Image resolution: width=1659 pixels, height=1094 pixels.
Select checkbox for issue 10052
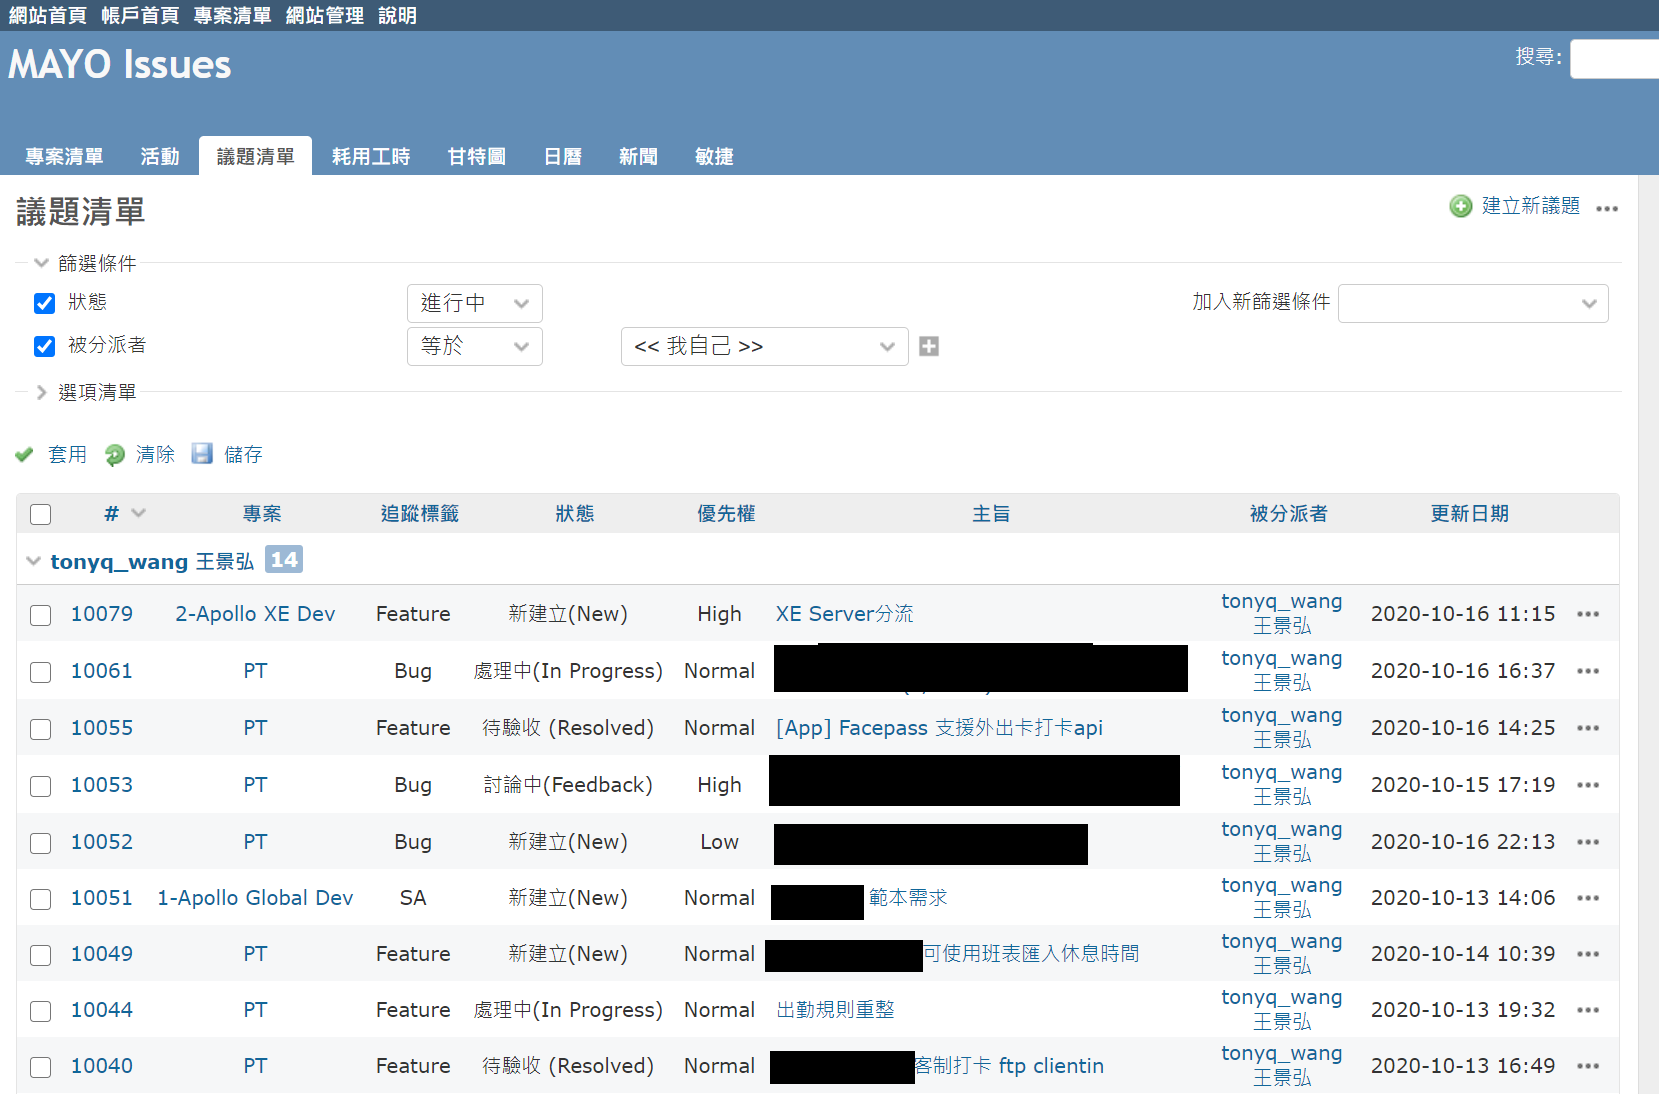(41, 843)
